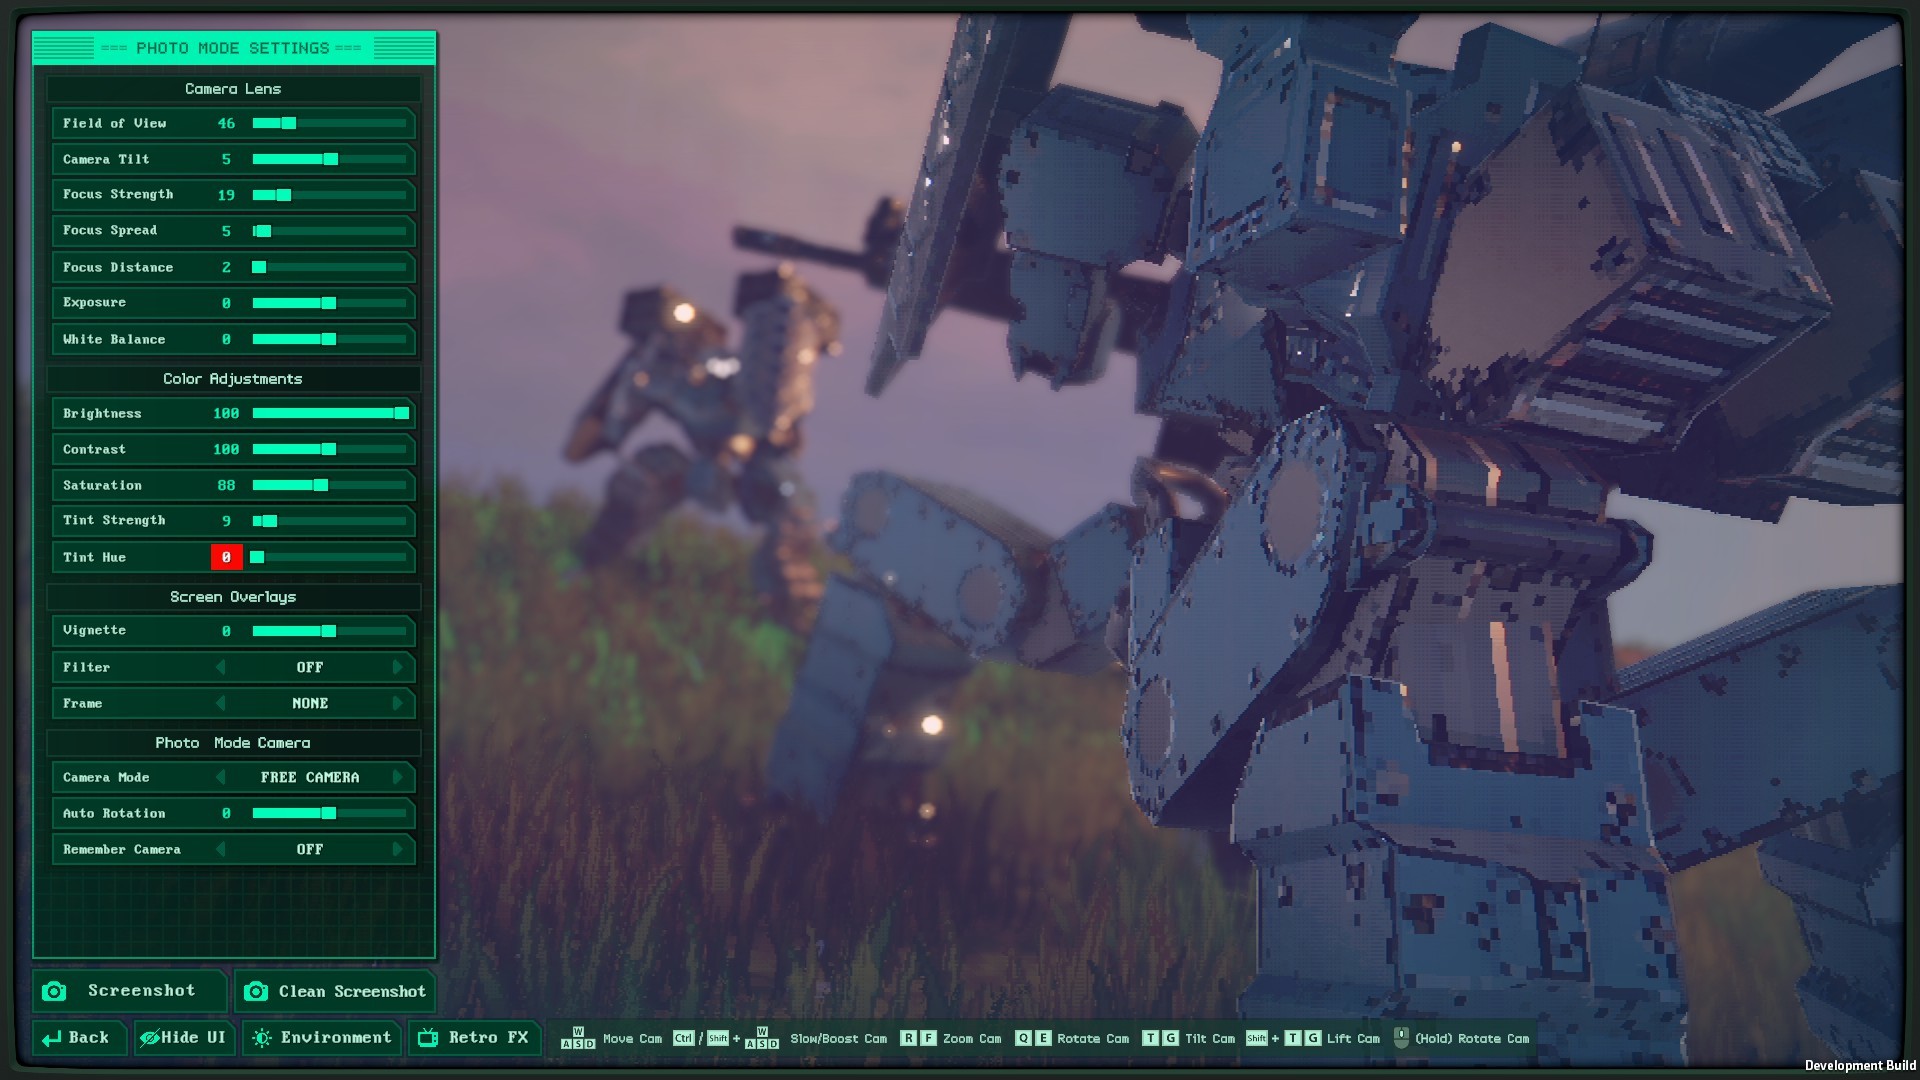The width and height of the screenshot is (1920, 1080).
Task: Select the crossed-eye Hide UI icon
Action: point(150,1037)
